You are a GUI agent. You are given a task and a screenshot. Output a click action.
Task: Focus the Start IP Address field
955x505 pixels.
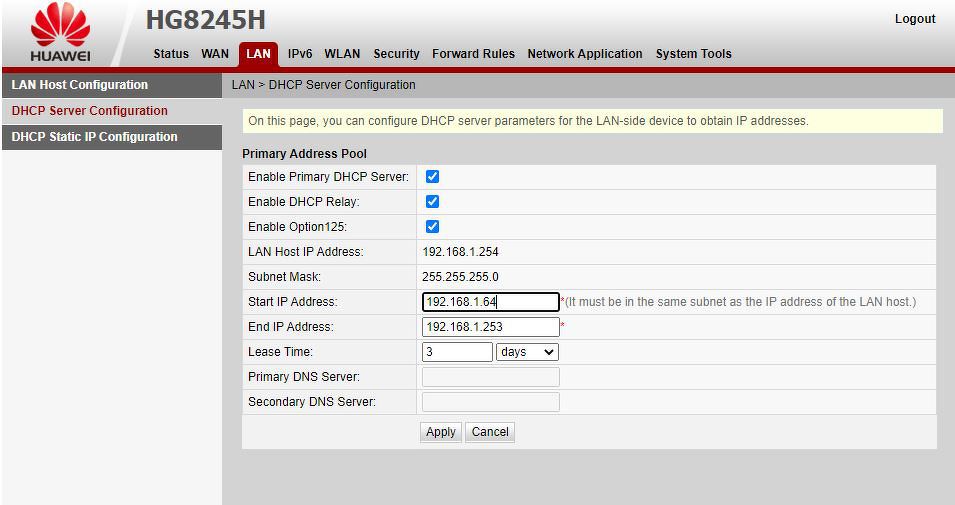490,302
